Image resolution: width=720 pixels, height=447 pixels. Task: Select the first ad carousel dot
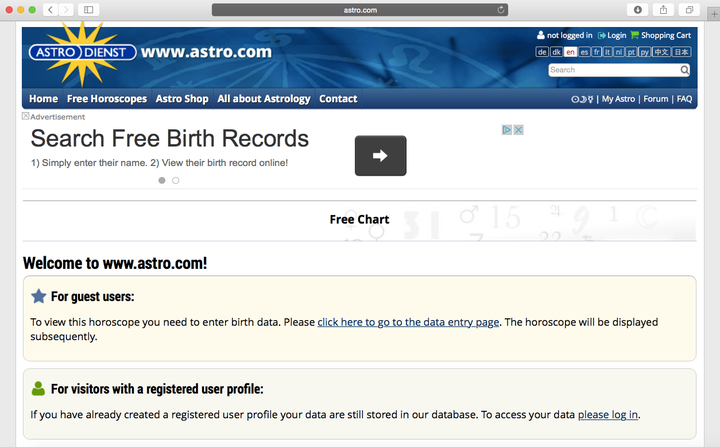point(162,181)
